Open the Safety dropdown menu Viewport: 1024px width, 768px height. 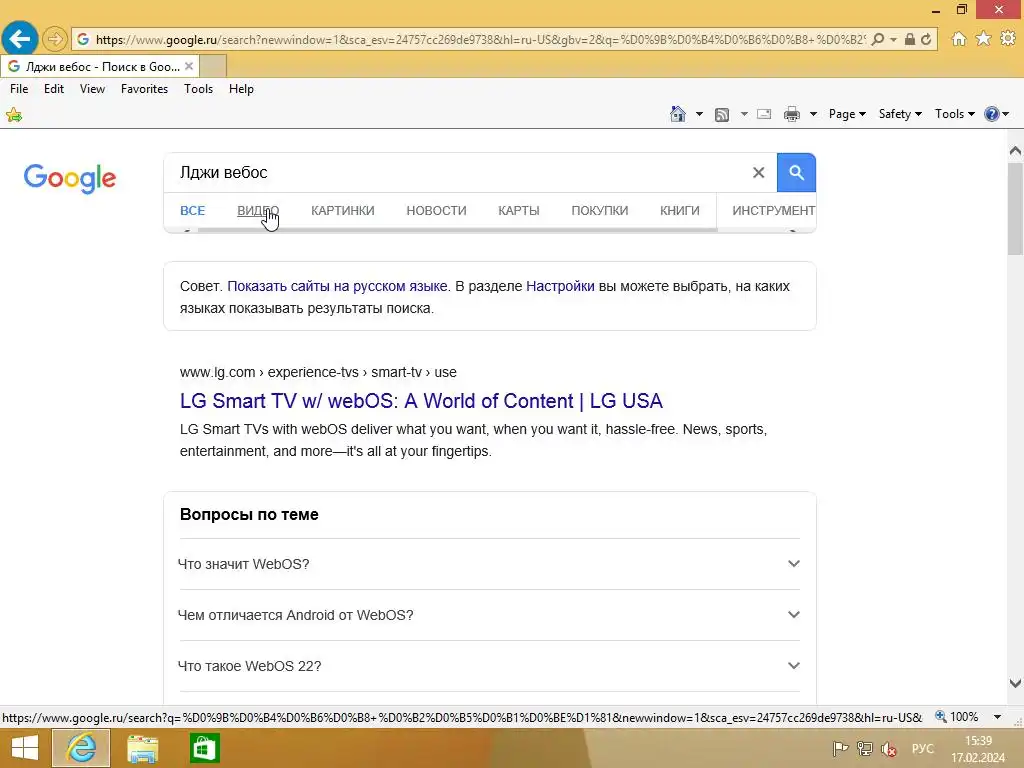coord(900,114)
